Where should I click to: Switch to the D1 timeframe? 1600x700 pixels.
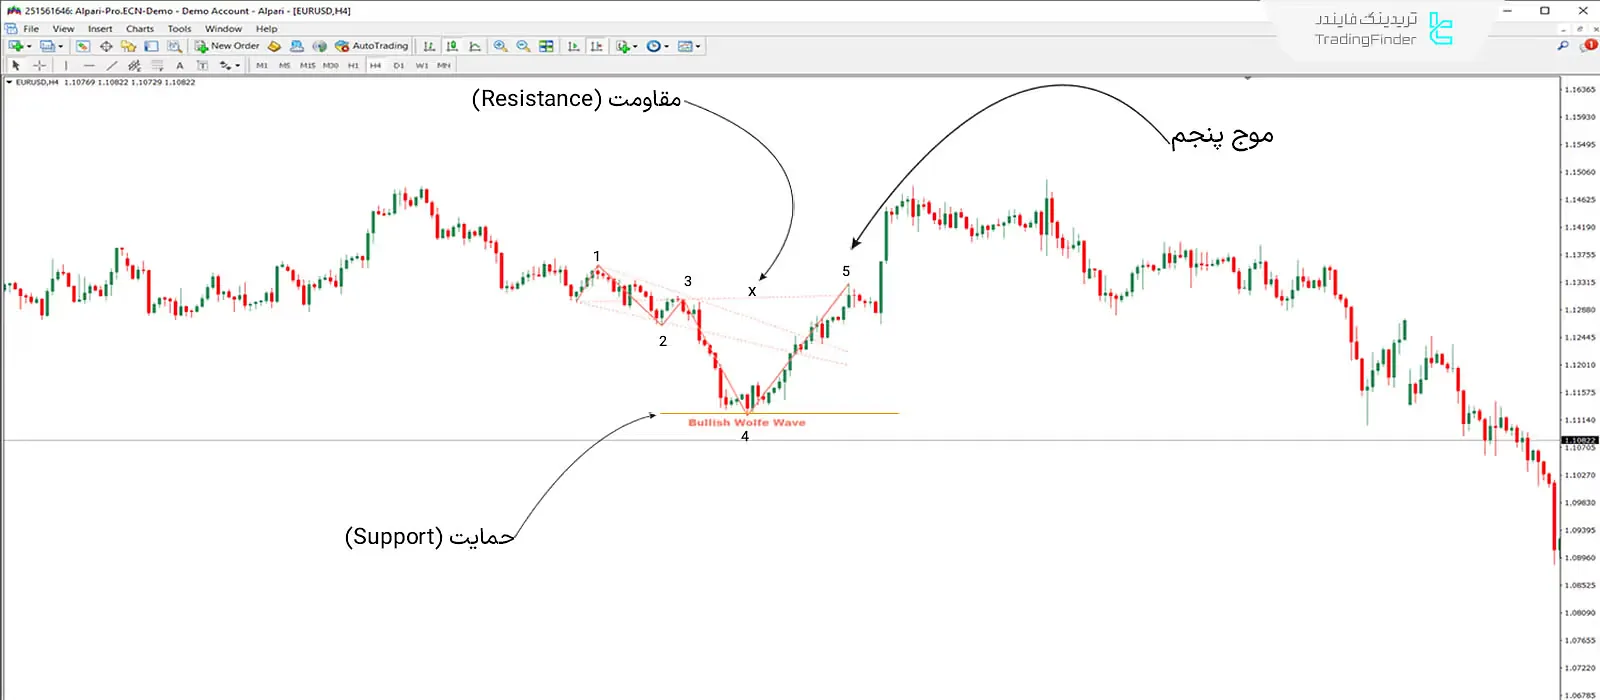(x=398, y=65)
